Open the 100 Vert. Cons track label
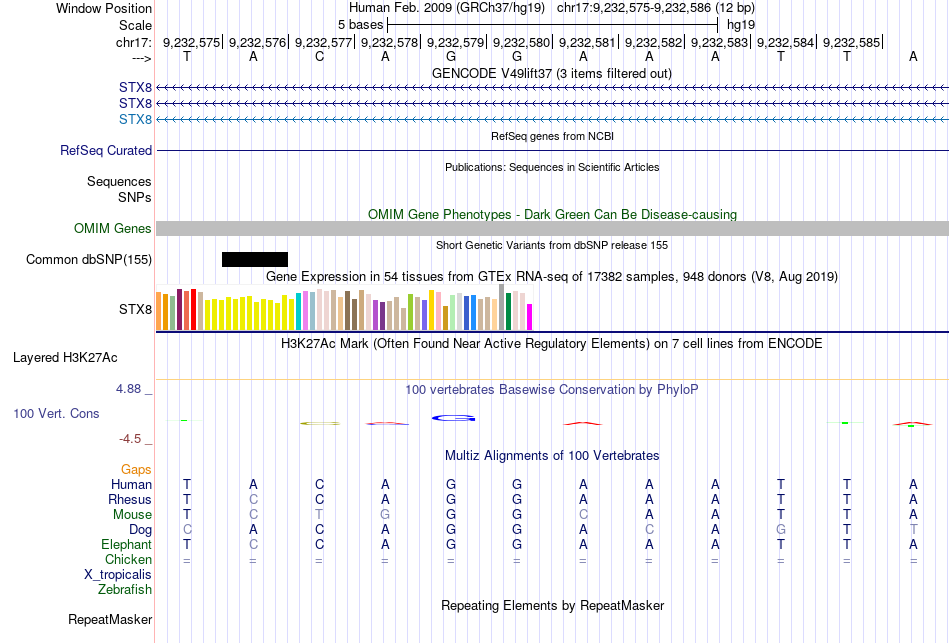The image size is (950, 643). coord(56,413)
